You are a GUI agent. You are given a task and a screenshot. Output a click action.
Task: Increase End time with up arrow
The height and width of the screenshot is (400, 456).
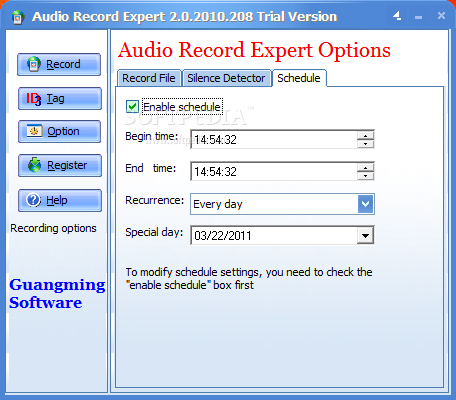(366, 167)
